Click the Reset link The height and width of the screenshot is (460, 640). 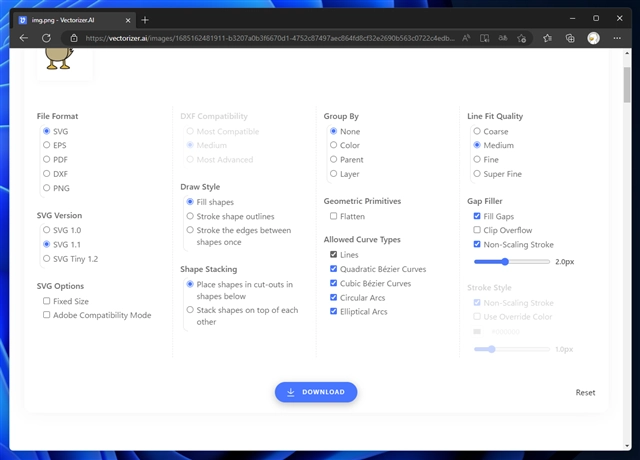point(585,392)
